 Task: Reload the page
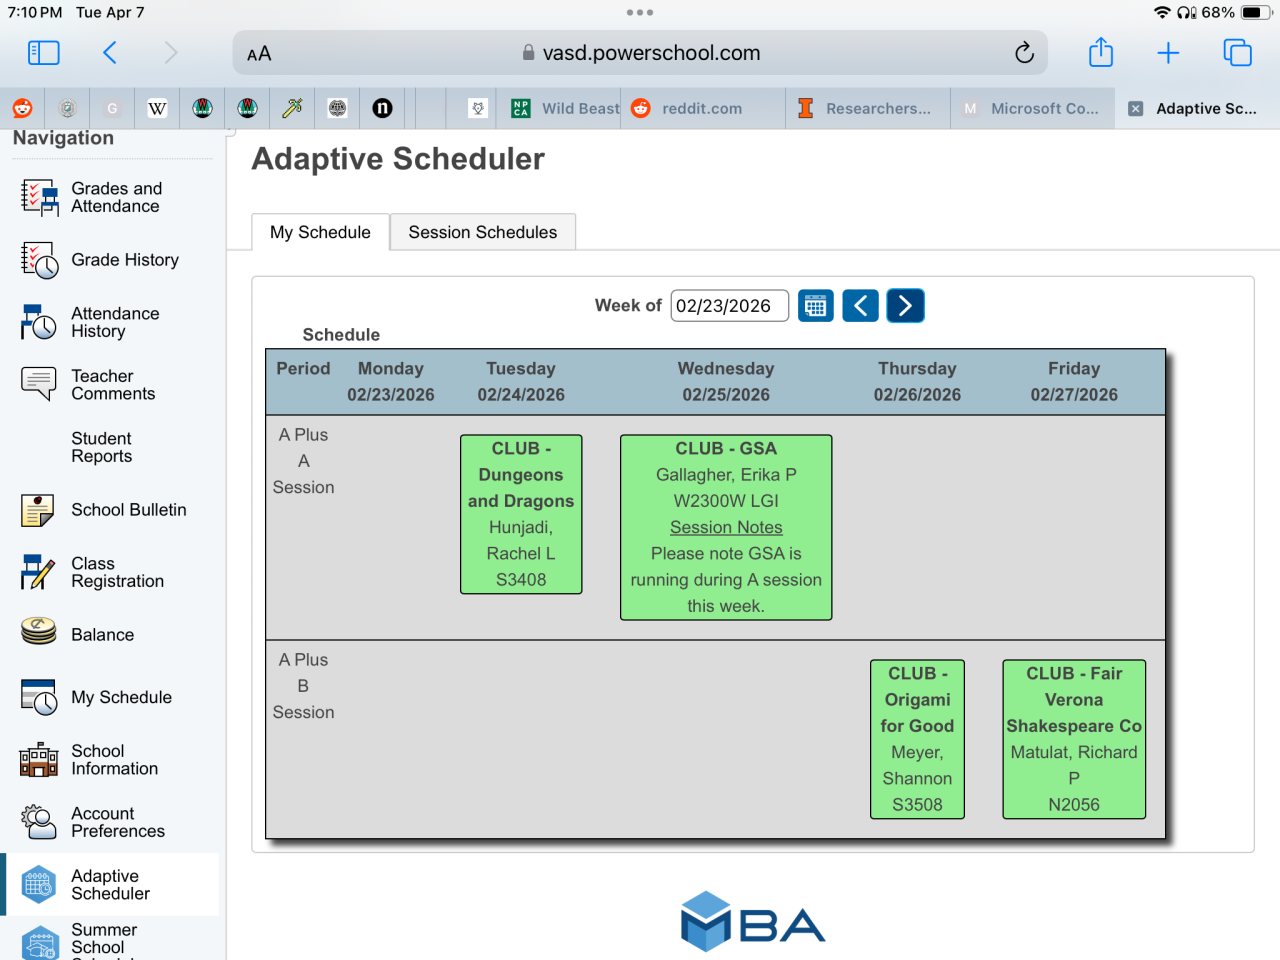click(x=1024, y=53)
